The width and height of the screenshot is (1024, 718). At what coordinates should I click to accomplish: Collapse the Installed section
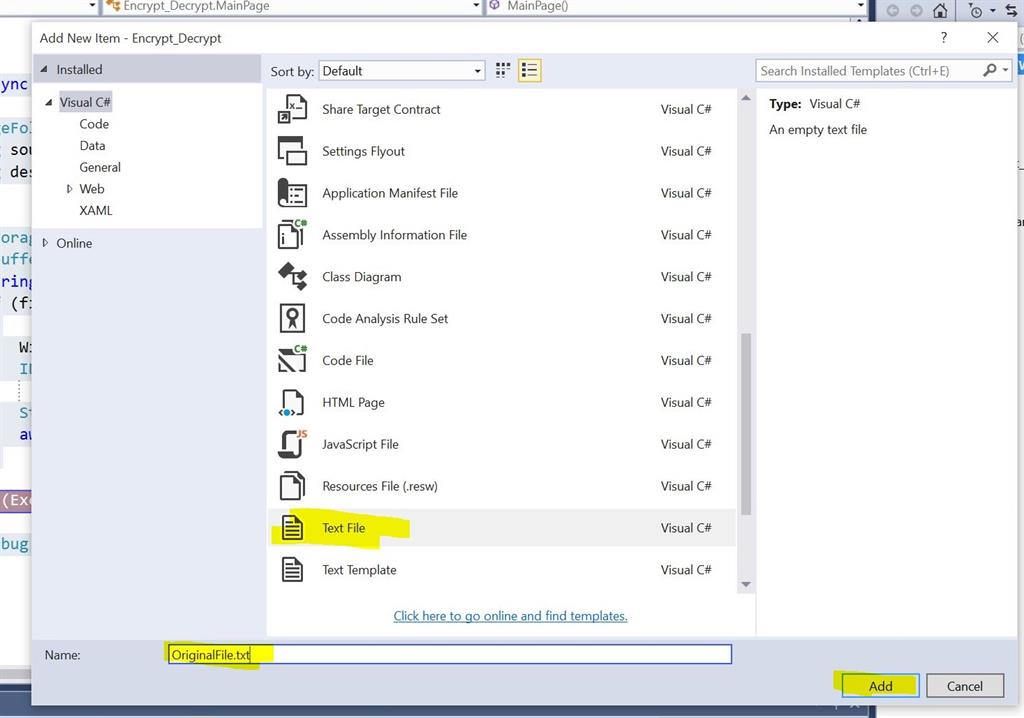tap(44, 69)
